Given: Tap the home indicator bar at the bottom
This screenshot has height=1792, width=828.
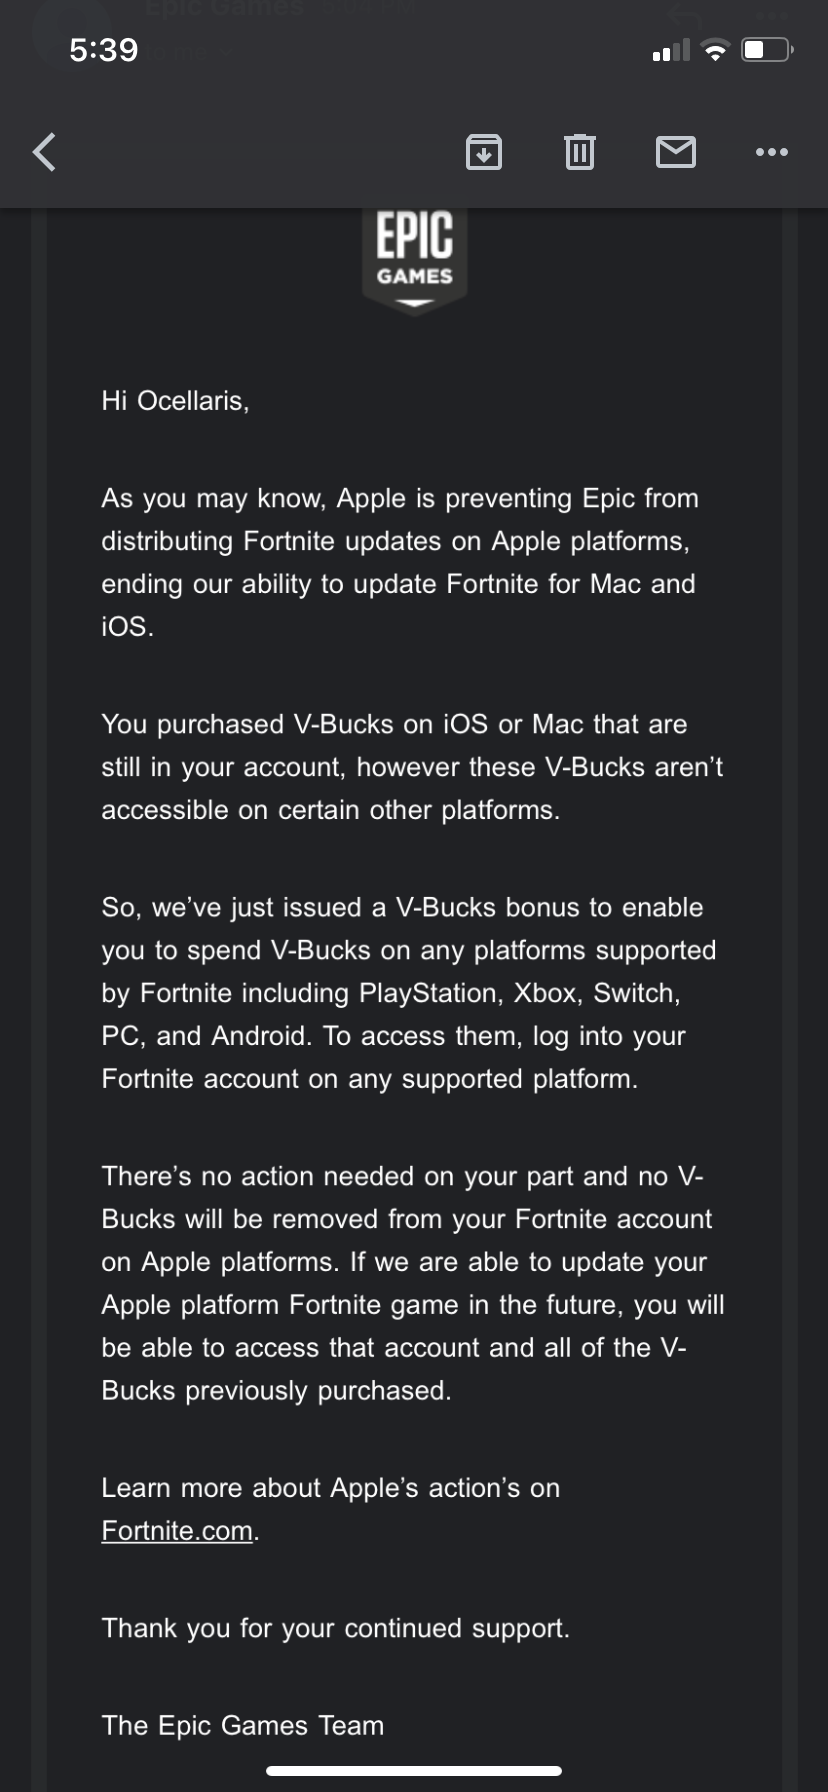Looking at the screenshot, I should 414,1770.
